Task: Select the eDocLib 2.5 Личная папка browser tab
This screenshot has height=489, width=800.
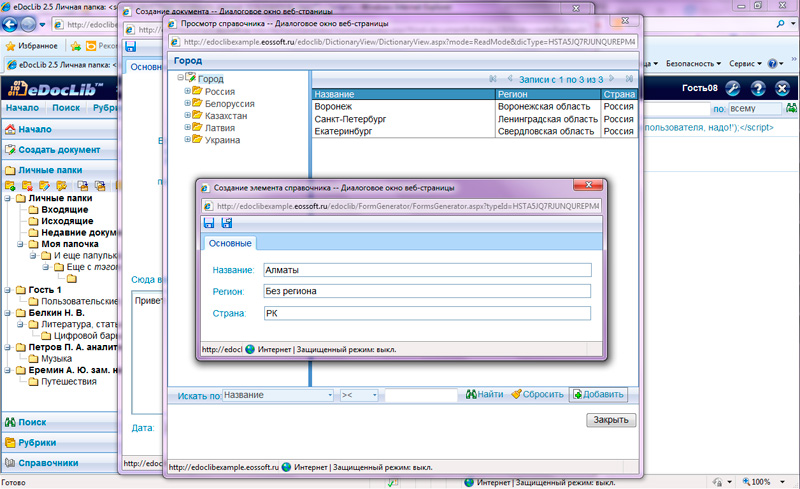Action: click(x=61, y=65)
